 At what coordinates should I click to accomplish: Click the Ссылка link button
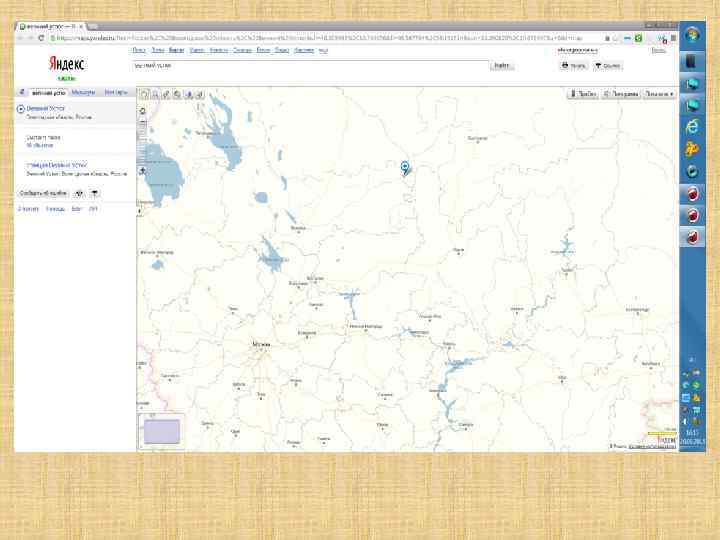click(x=608, y=66)
